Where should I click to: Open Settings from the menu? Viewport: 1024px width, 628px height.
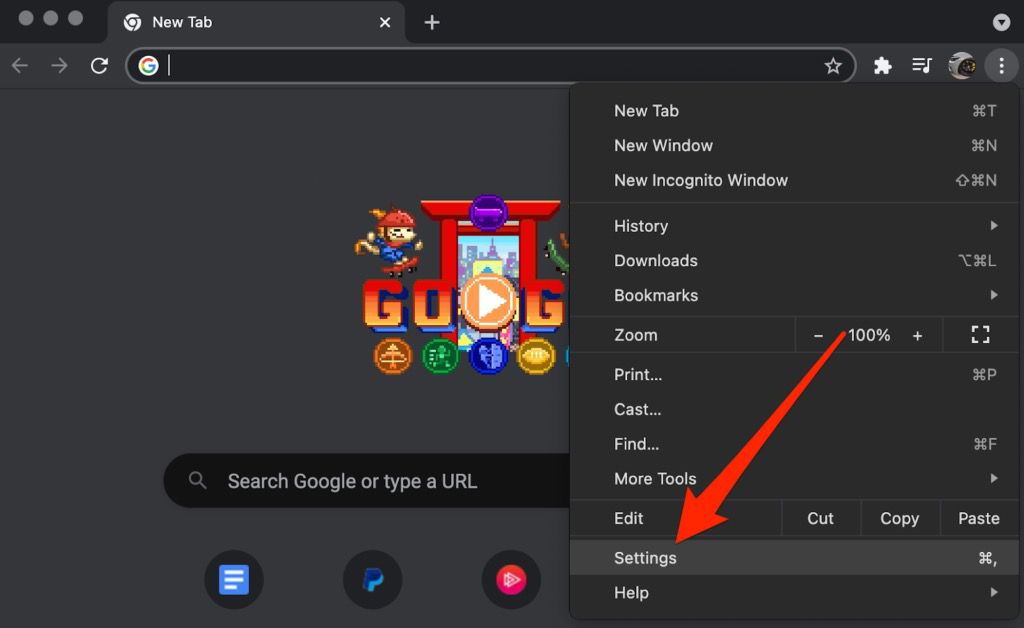[x=795, y=557]
